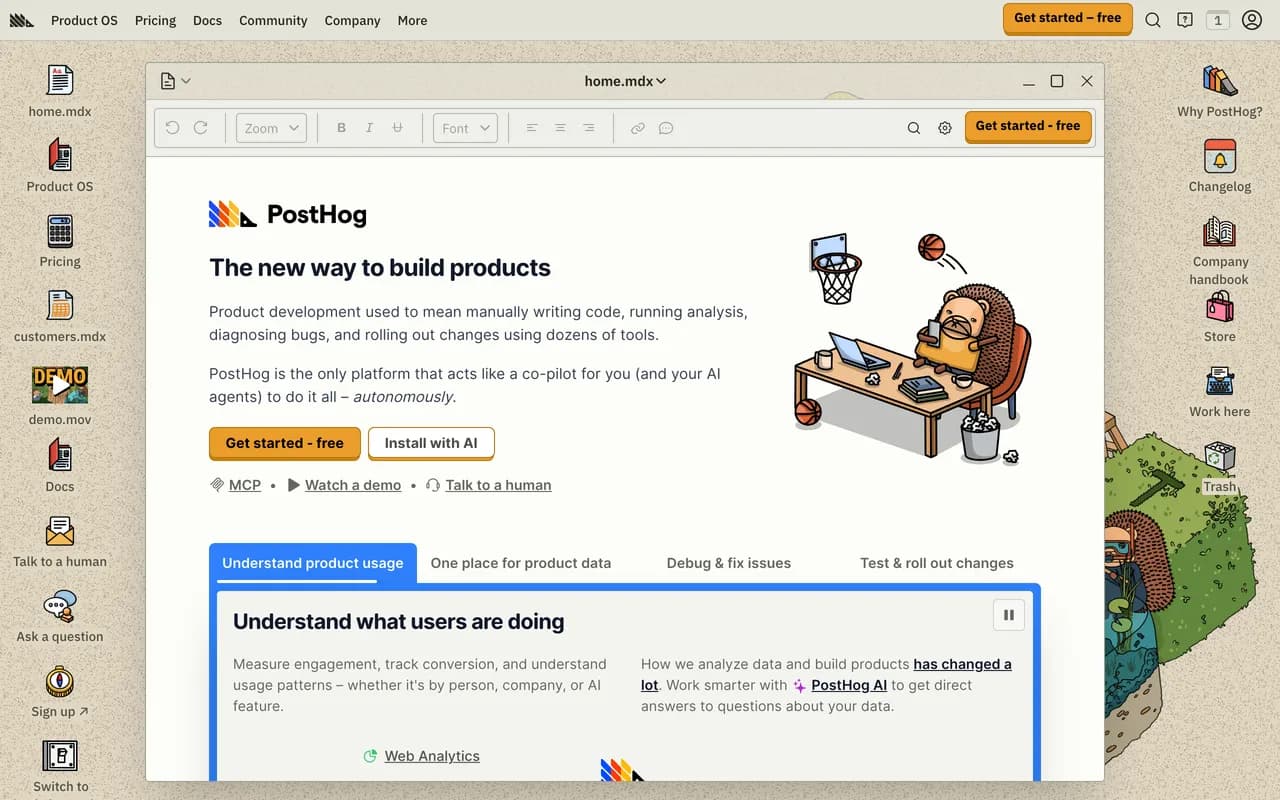1280x800 pixels.
Task: Open the has changed a lot link
Action: (x=962, y=664)
